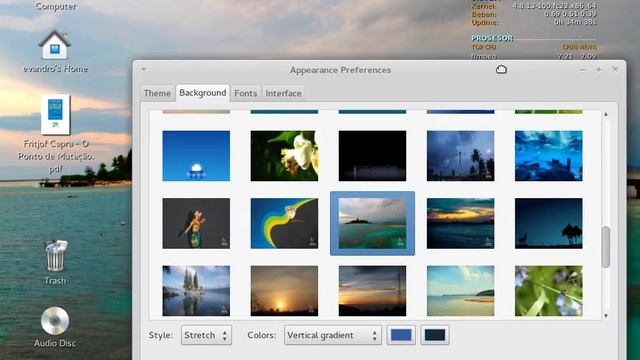Open the Style dropdown set to Stretch
This screenshot has height=360, width=640.
pyautogui.click(x=206, y=335)
